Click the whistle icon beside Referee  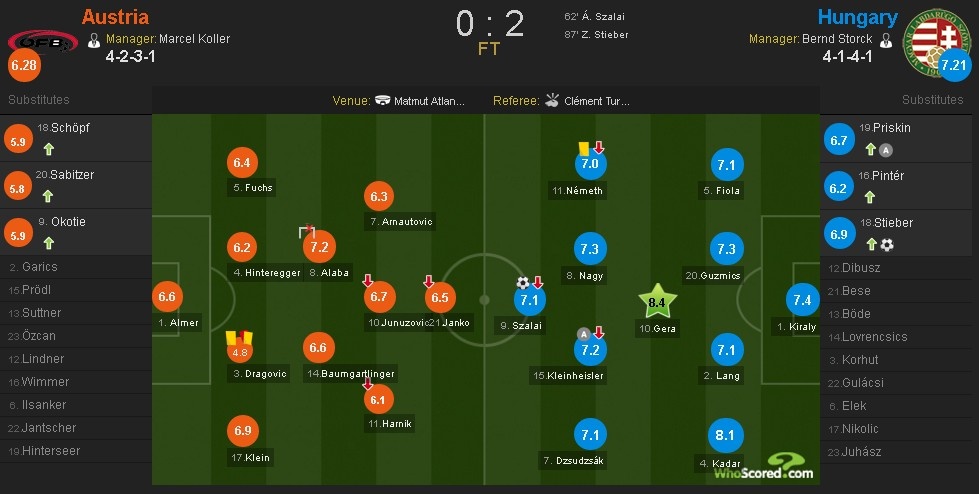[550, 101]
